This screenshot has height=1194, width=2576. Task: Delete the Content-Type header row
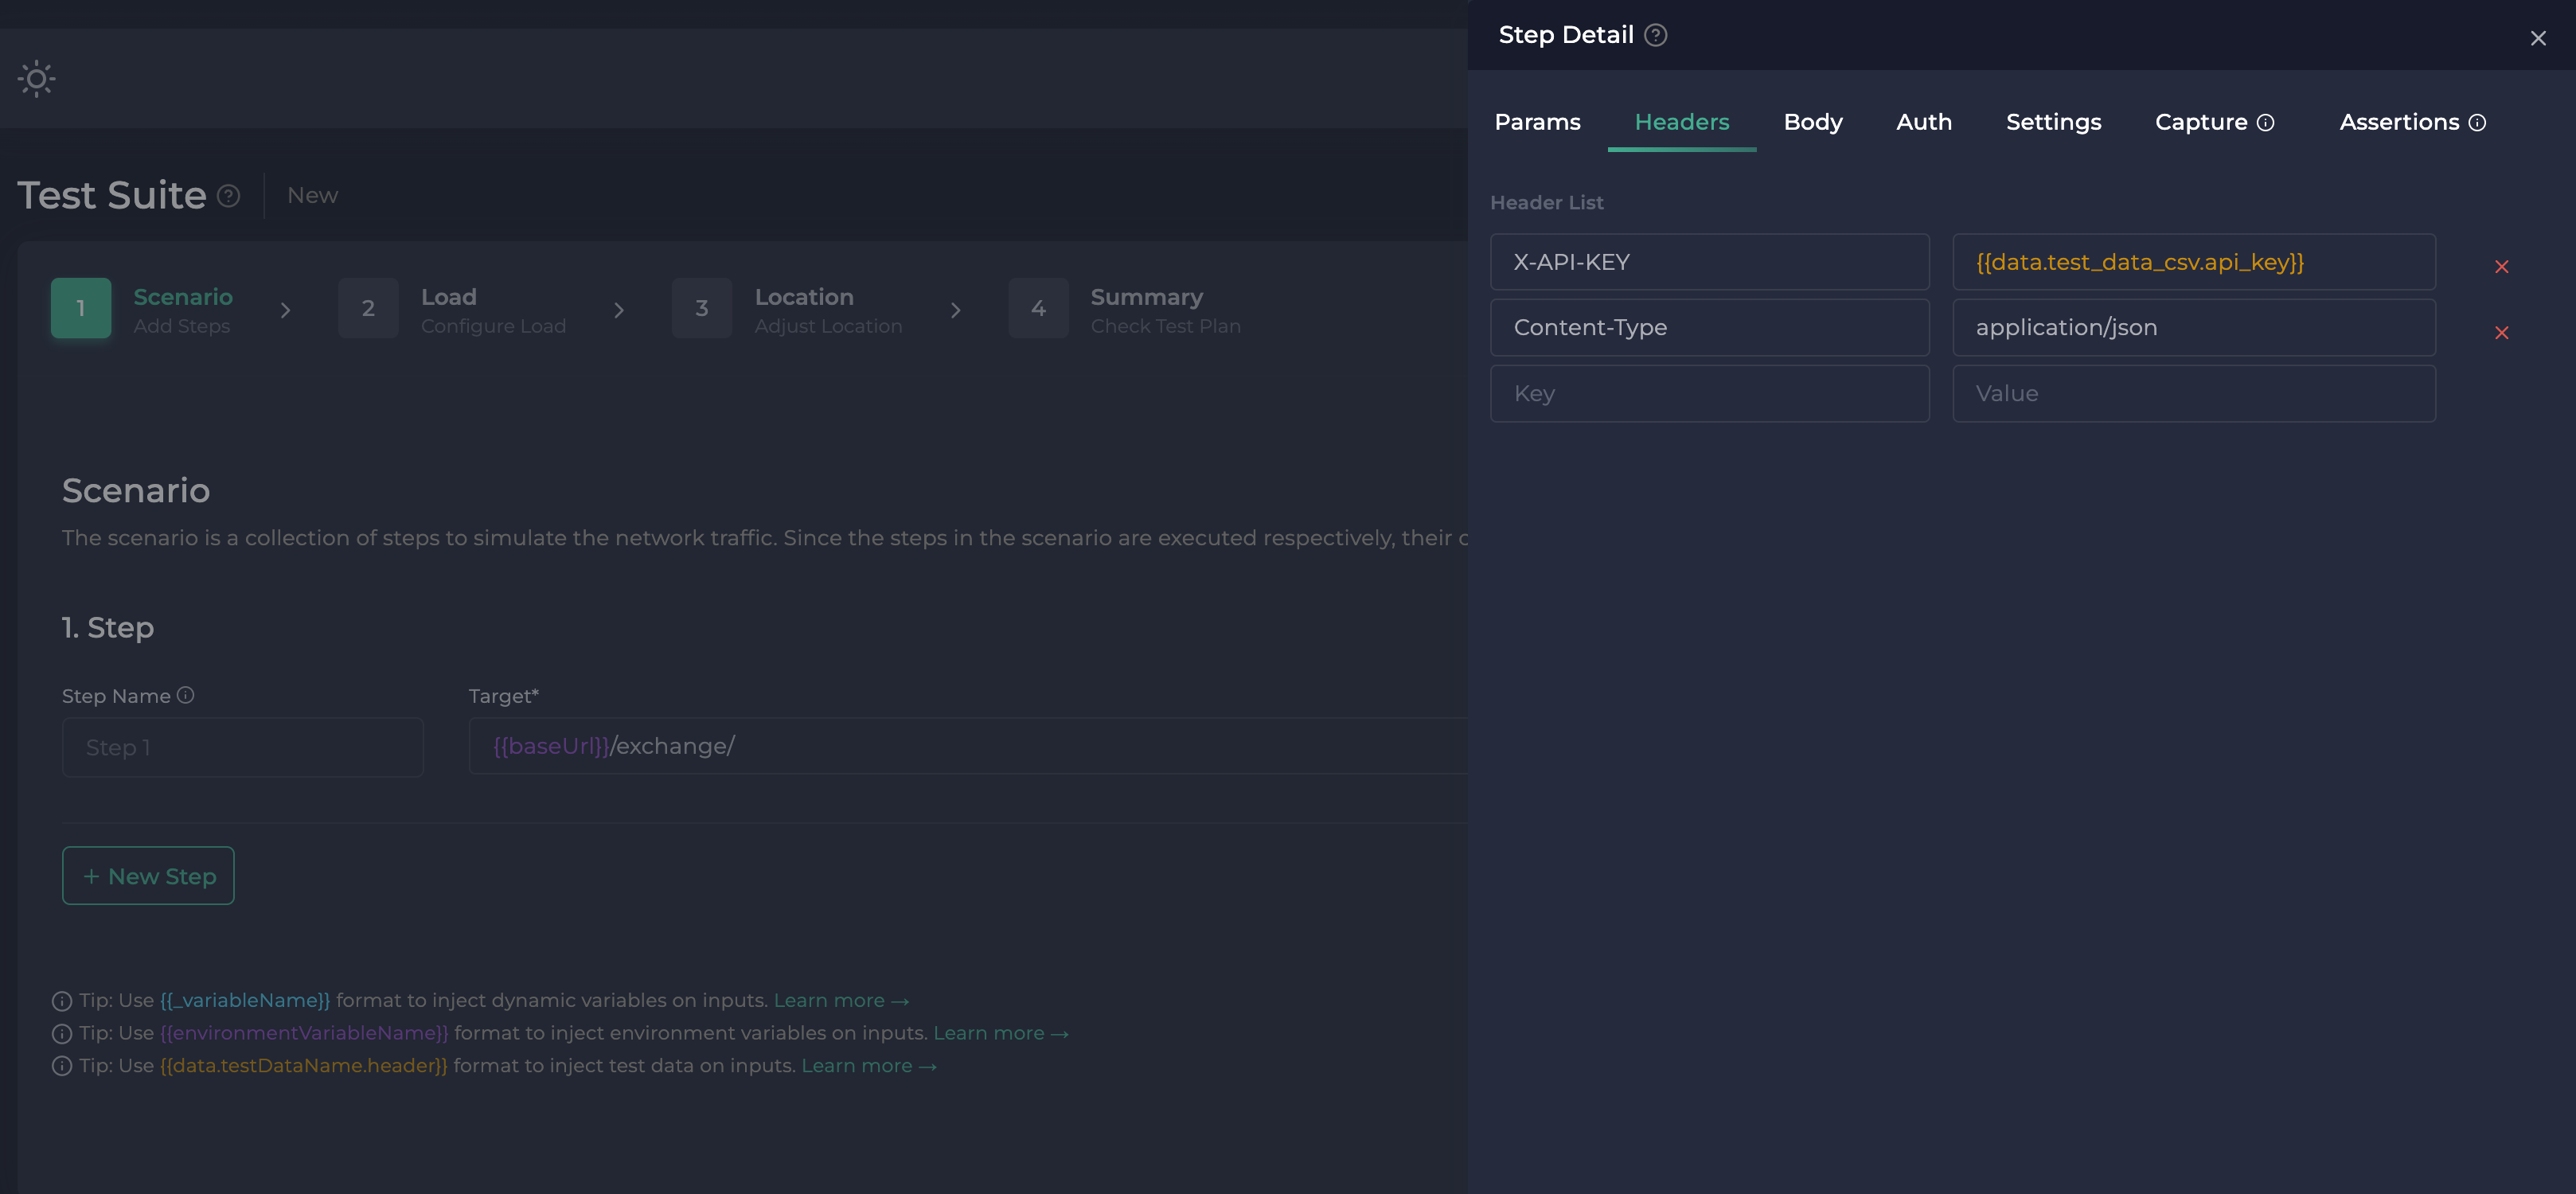click(x=2501, y=333)
